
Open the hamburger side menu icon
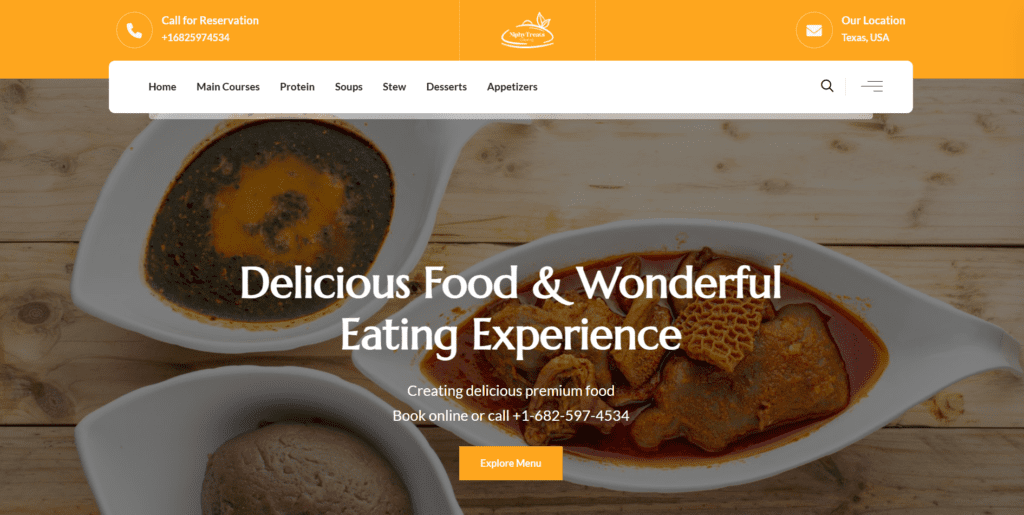tap(872, 86)
